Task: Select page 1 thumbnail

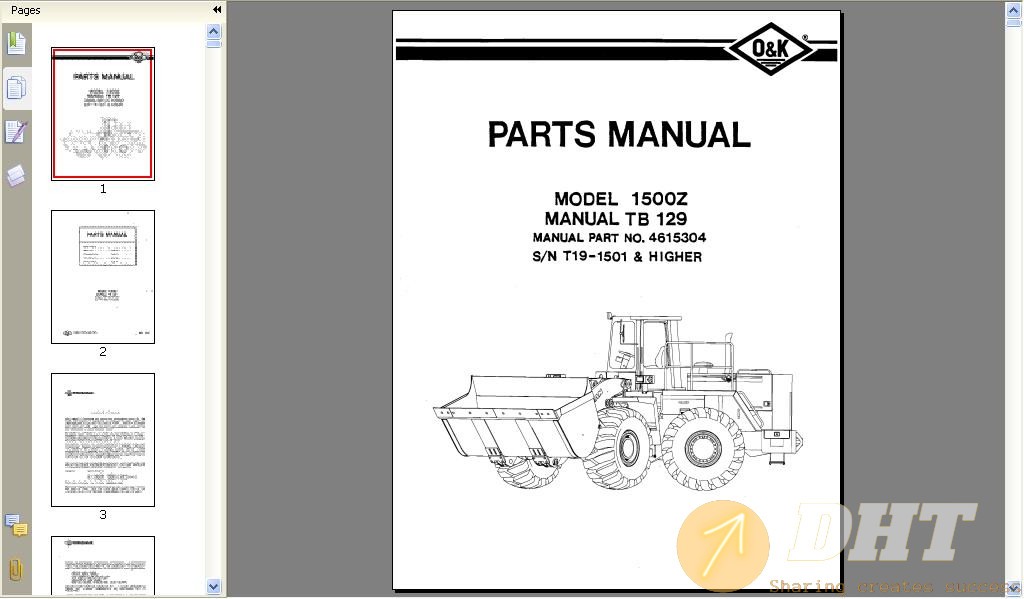Action: coord(103,114)
